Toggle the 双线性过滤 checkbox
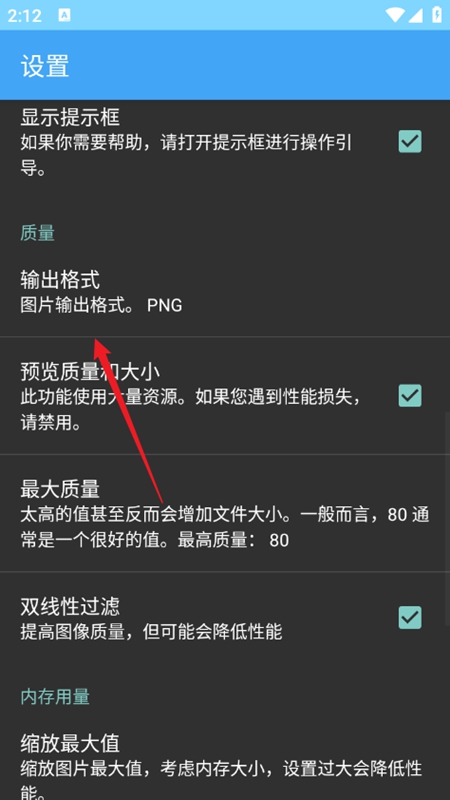The width and height of the screenshot is (450, 800). 410,617
